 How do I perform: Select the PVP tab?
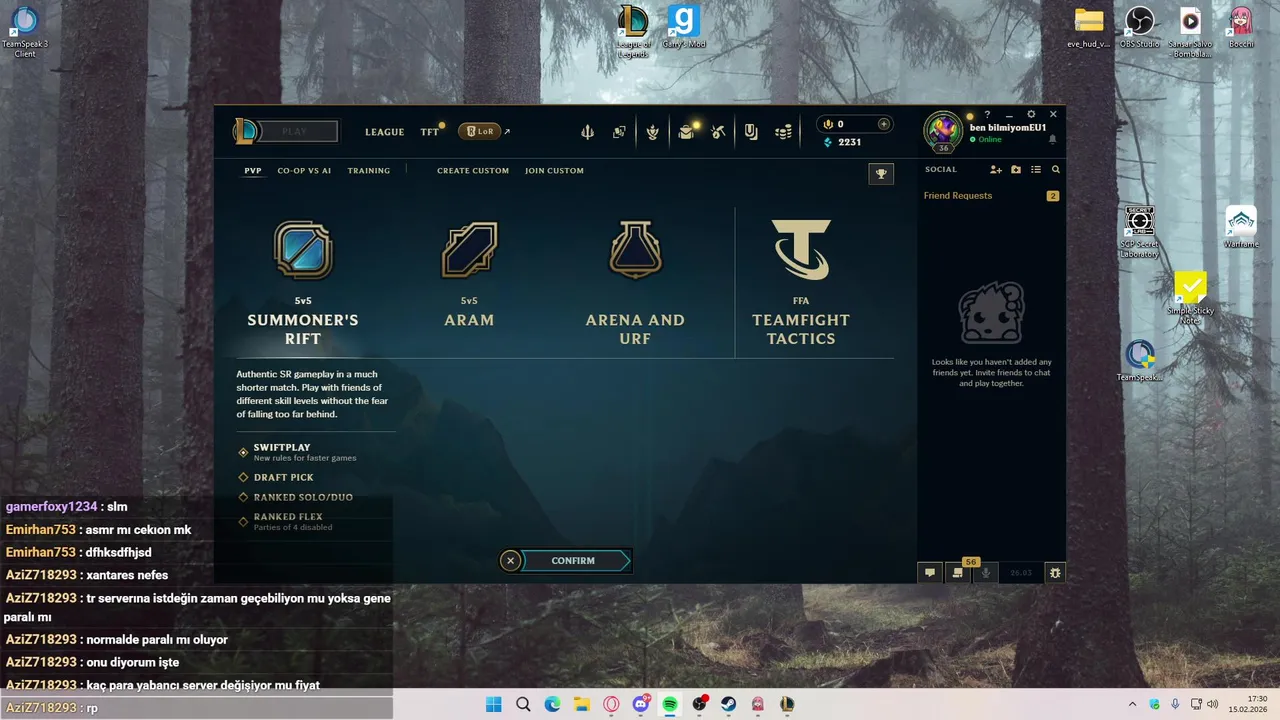tap(253, 171)
